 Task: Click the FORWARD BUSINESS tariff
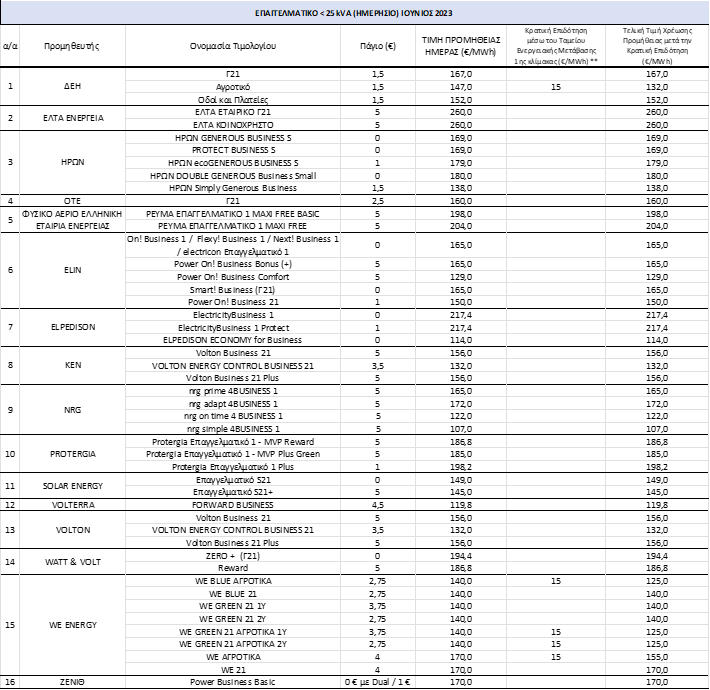pyautogui.click(x=233, y=505)
